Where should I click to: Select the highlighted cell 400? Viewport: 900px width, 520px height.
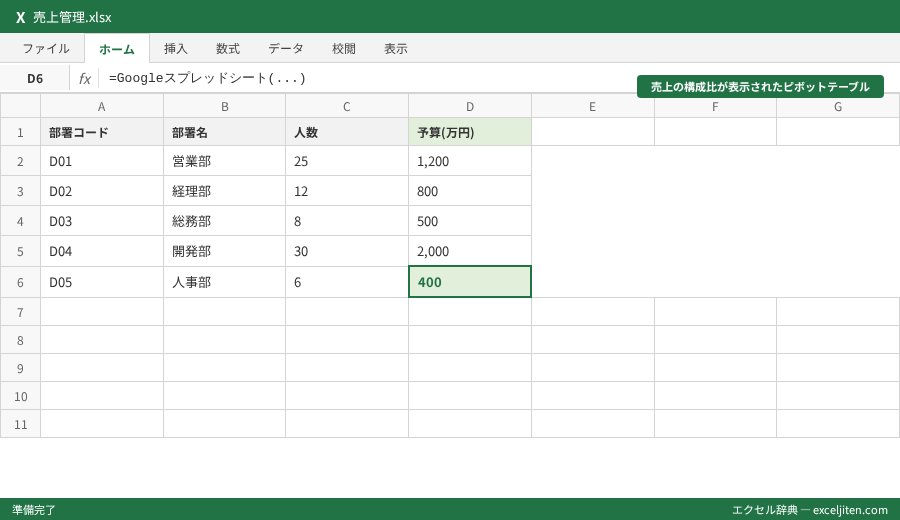[470, 282]
